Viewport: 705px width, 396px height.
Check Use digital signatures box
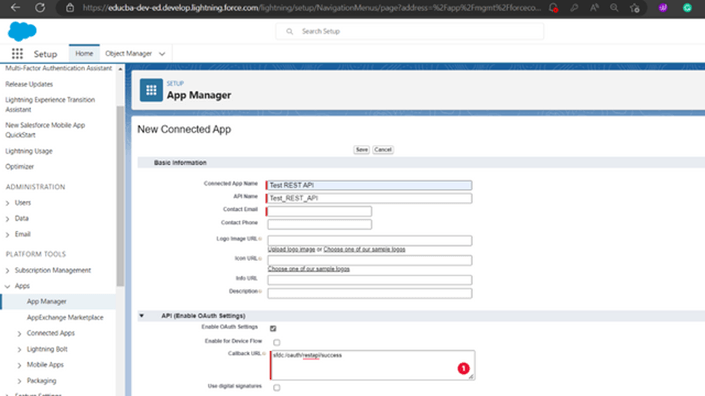coord(277,387)
